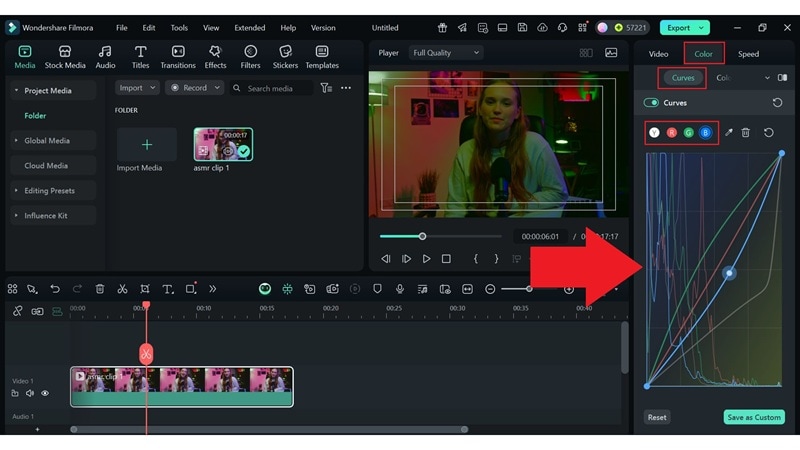Screen dimensions: 800x450
Task: Select the Curves sub-tab
Action: tap(683, 78)
